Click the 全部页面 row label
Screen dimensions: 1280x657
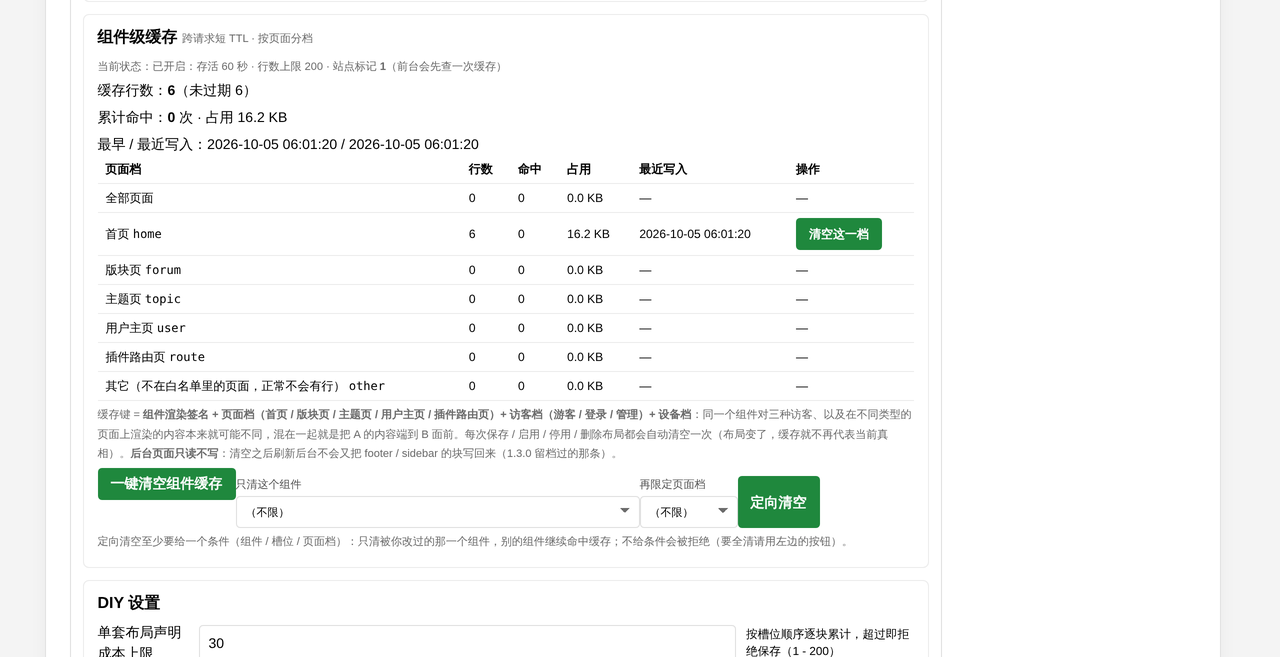[x=129, y=198]
